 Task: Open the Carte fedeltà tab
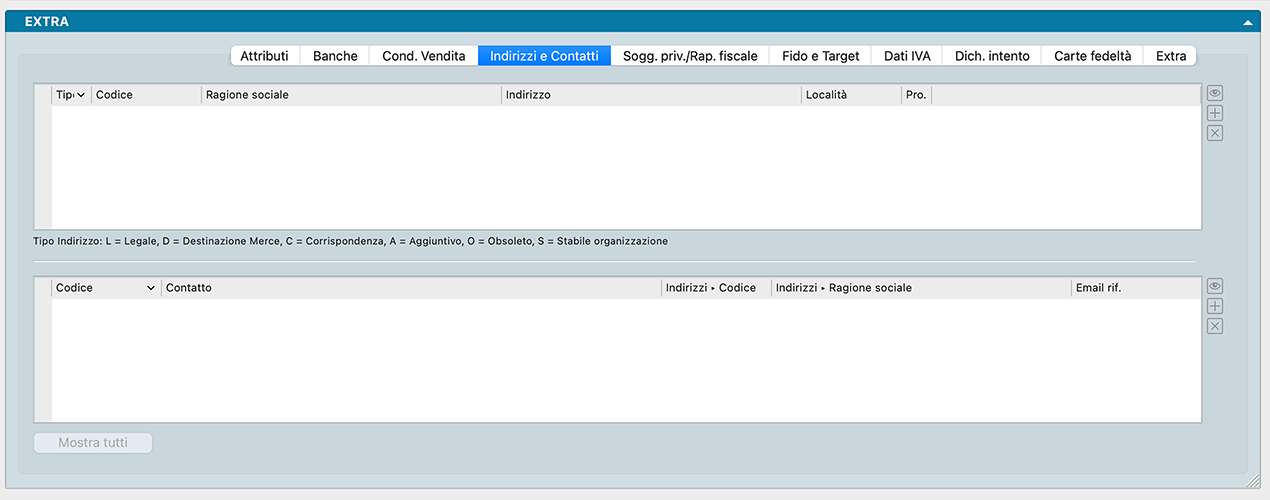[1092, 56]
